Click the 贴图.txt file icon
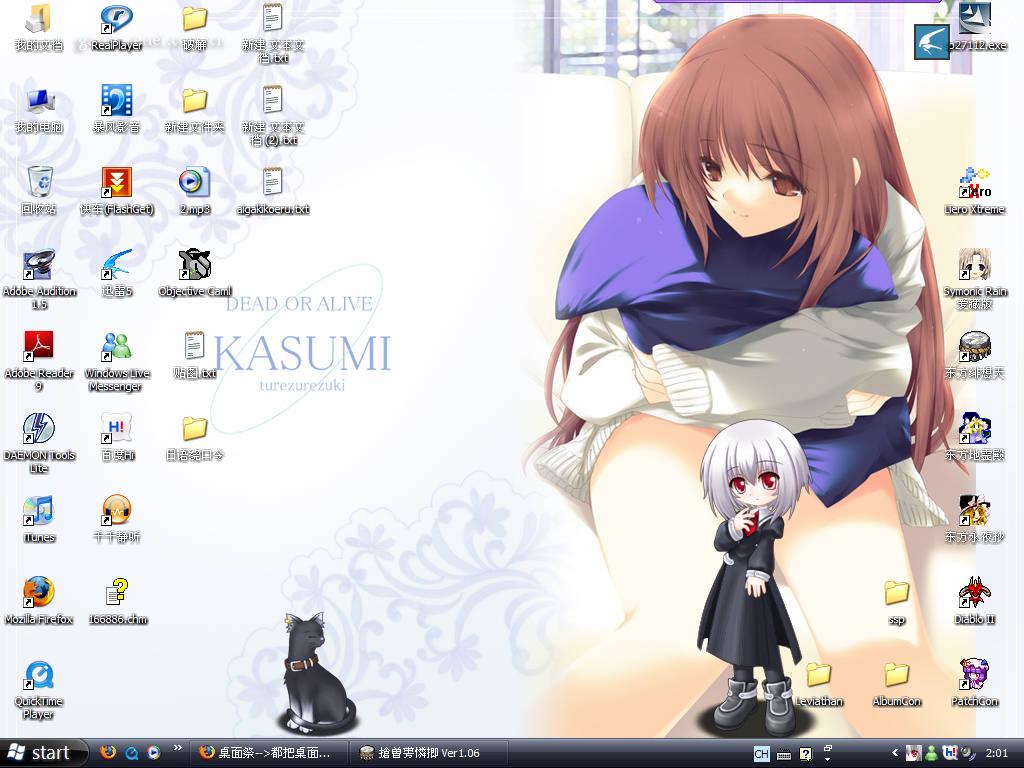Viewport: 1024px width, 768px height. tap(195, 356)
